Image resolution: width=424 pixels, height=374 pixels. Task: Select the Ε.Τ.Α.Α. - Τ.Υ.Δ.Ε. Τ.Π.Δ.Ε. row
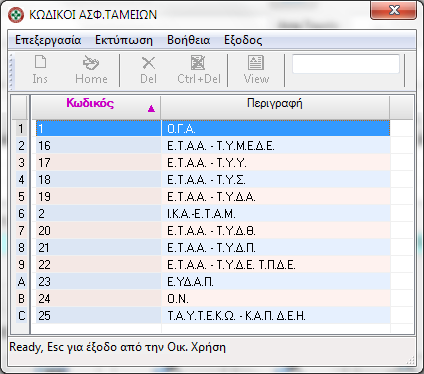point(213,265)
